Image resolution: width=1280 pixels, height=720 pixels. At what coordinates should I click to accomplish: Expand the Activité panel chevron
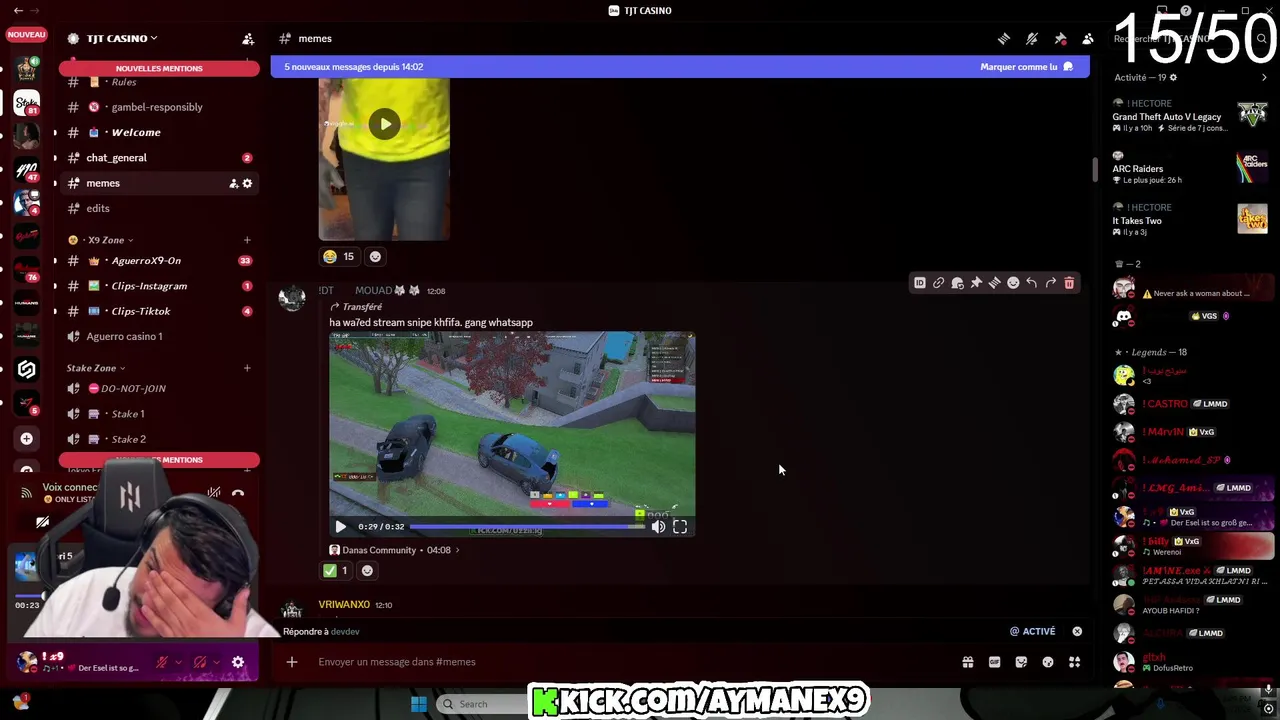[x=1264, y=78]
